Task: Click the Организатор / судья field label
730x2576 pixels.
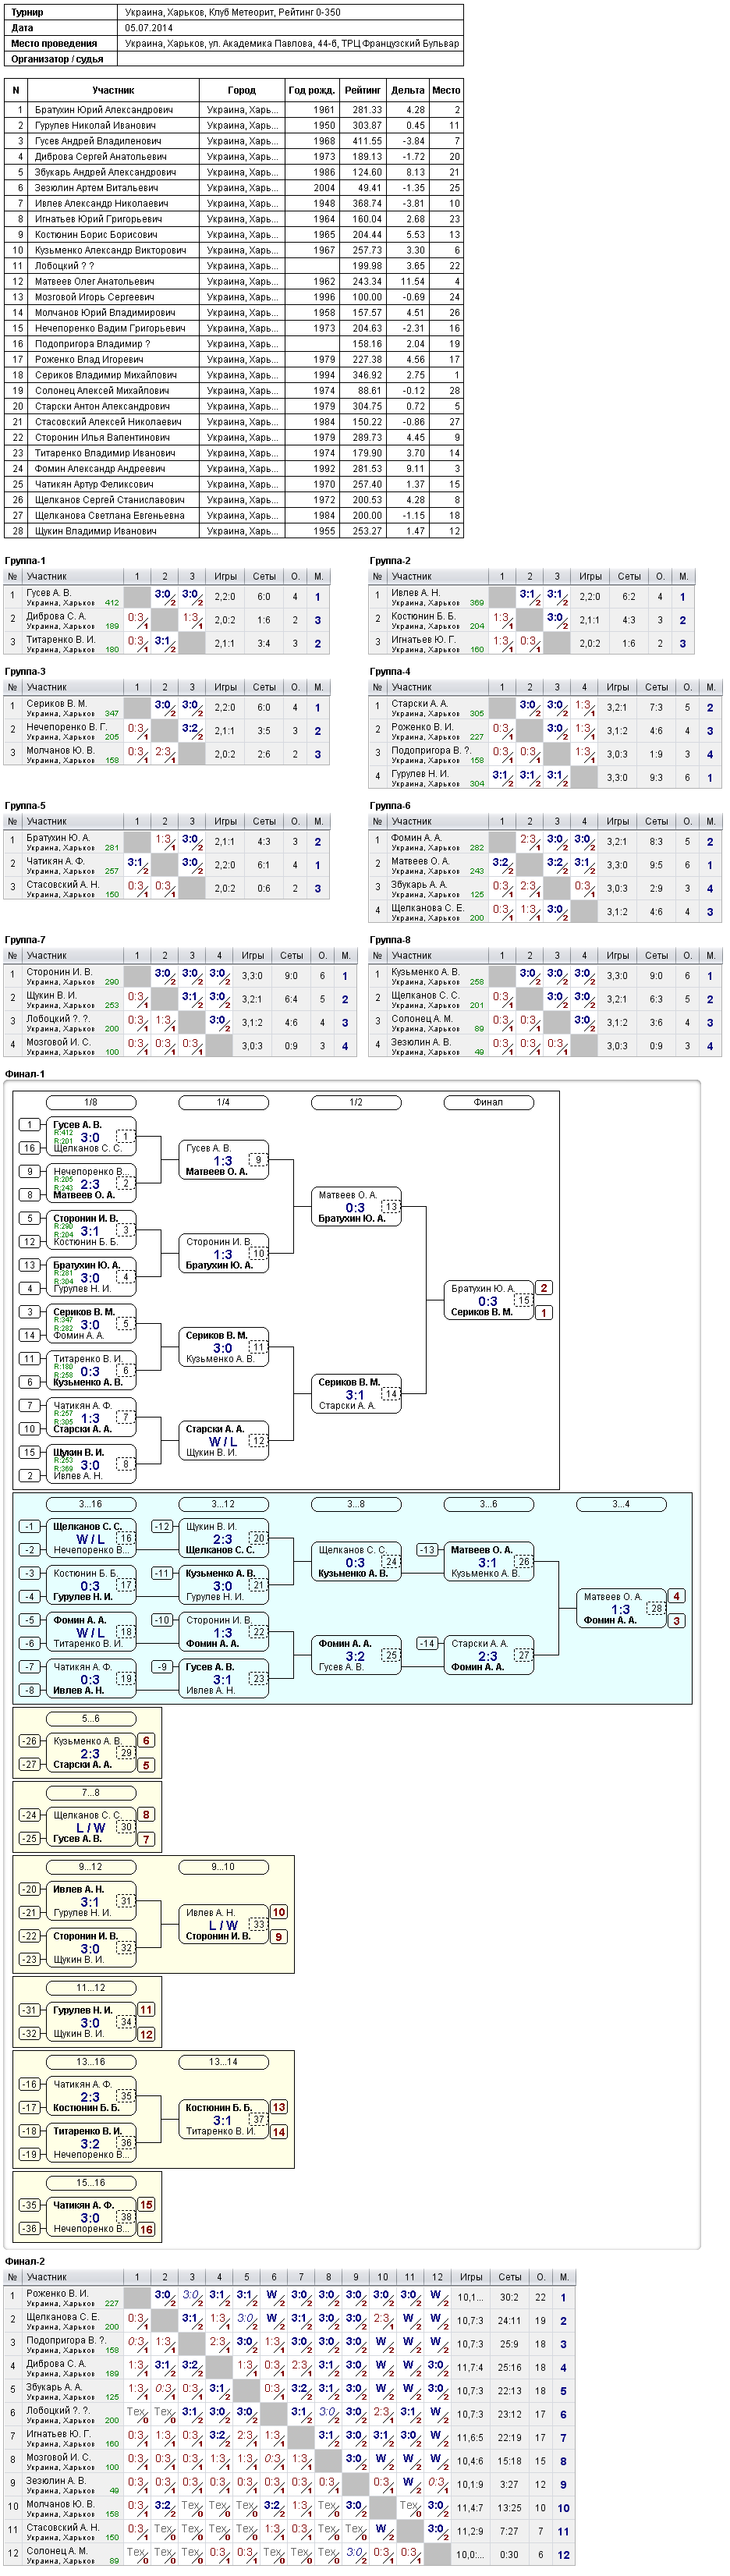Action: point(57,59)
